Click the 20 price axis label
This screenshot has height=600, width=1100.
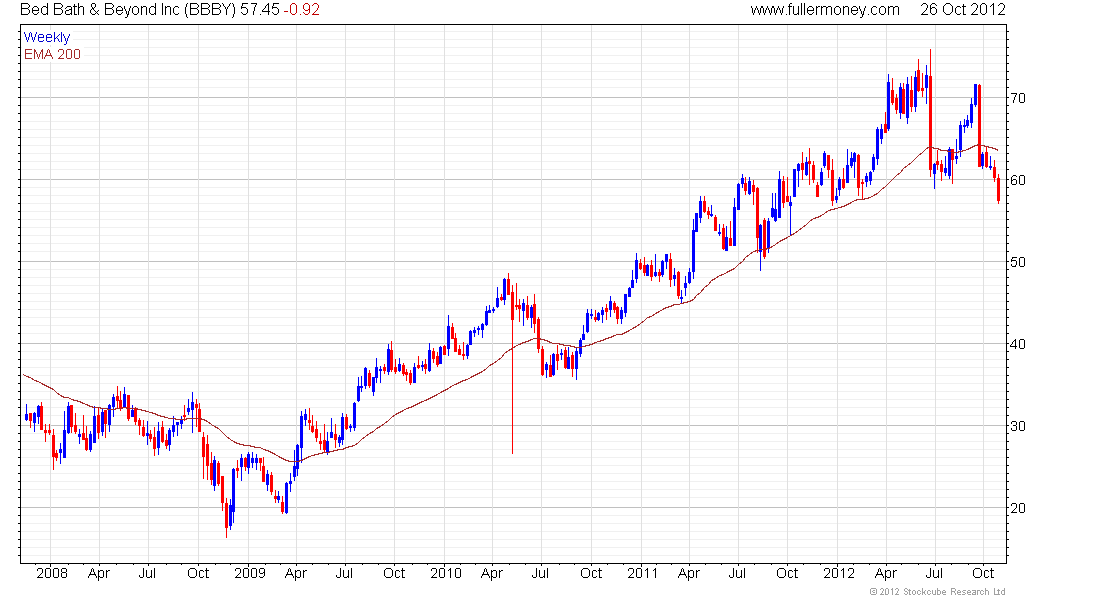tap(1017, 509)
